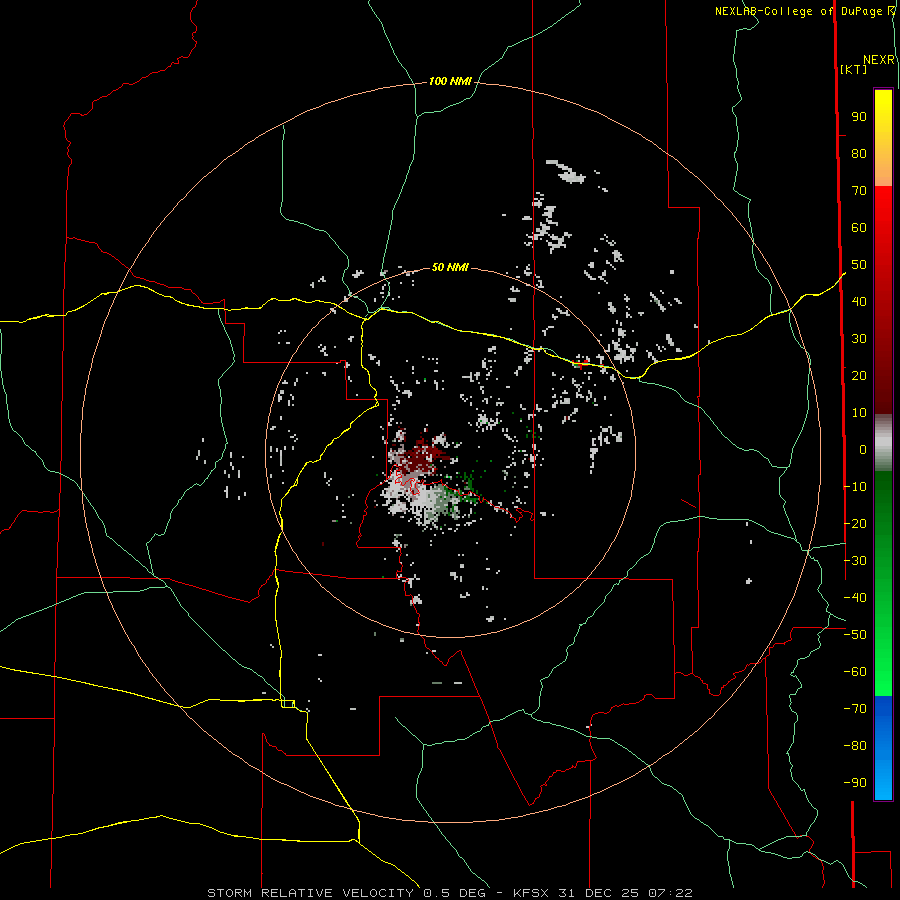The image size is (900, 900).
Task: Click the -60 value on velocity scale
Action: point(855,672)
